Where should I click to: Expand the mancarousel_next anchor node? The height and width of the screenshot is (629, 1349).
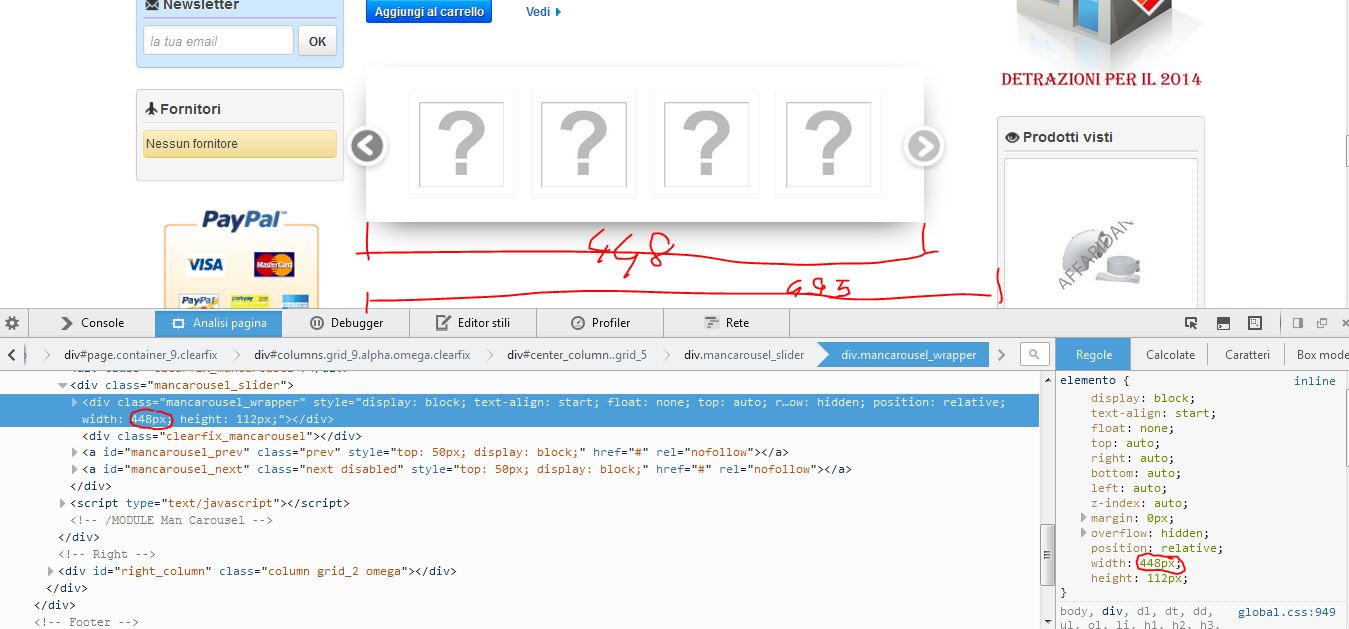[x=74, y=469]
